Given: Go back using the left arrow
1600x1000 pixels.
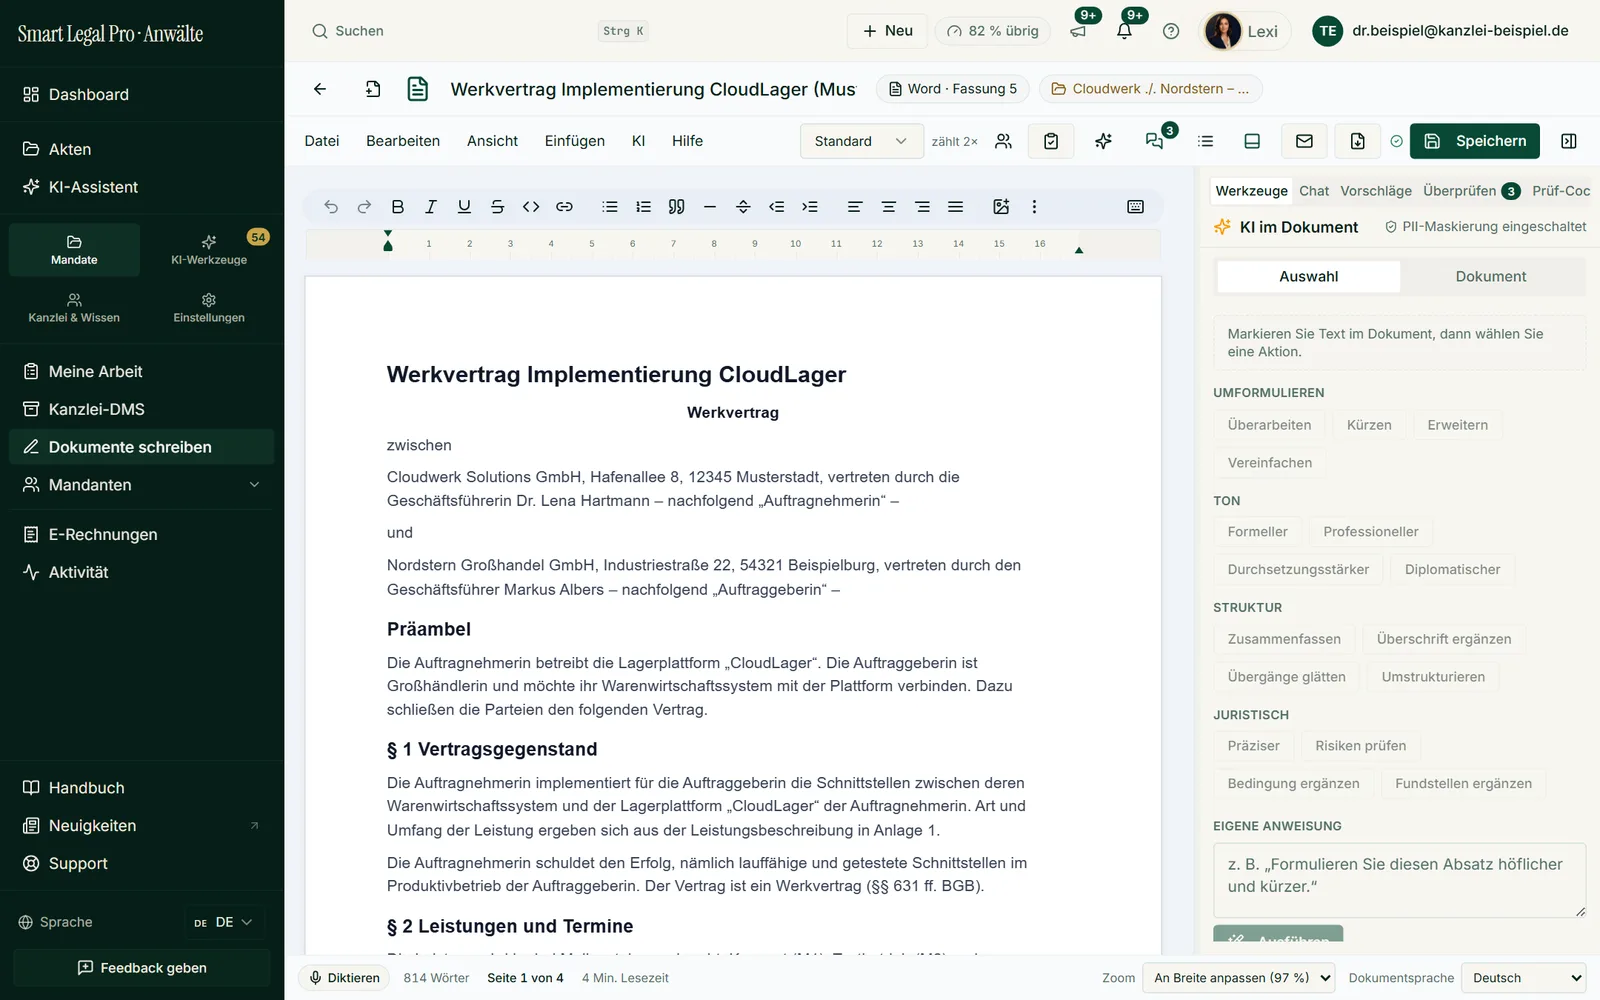Looking at the screenshot, I should [320, 89].
